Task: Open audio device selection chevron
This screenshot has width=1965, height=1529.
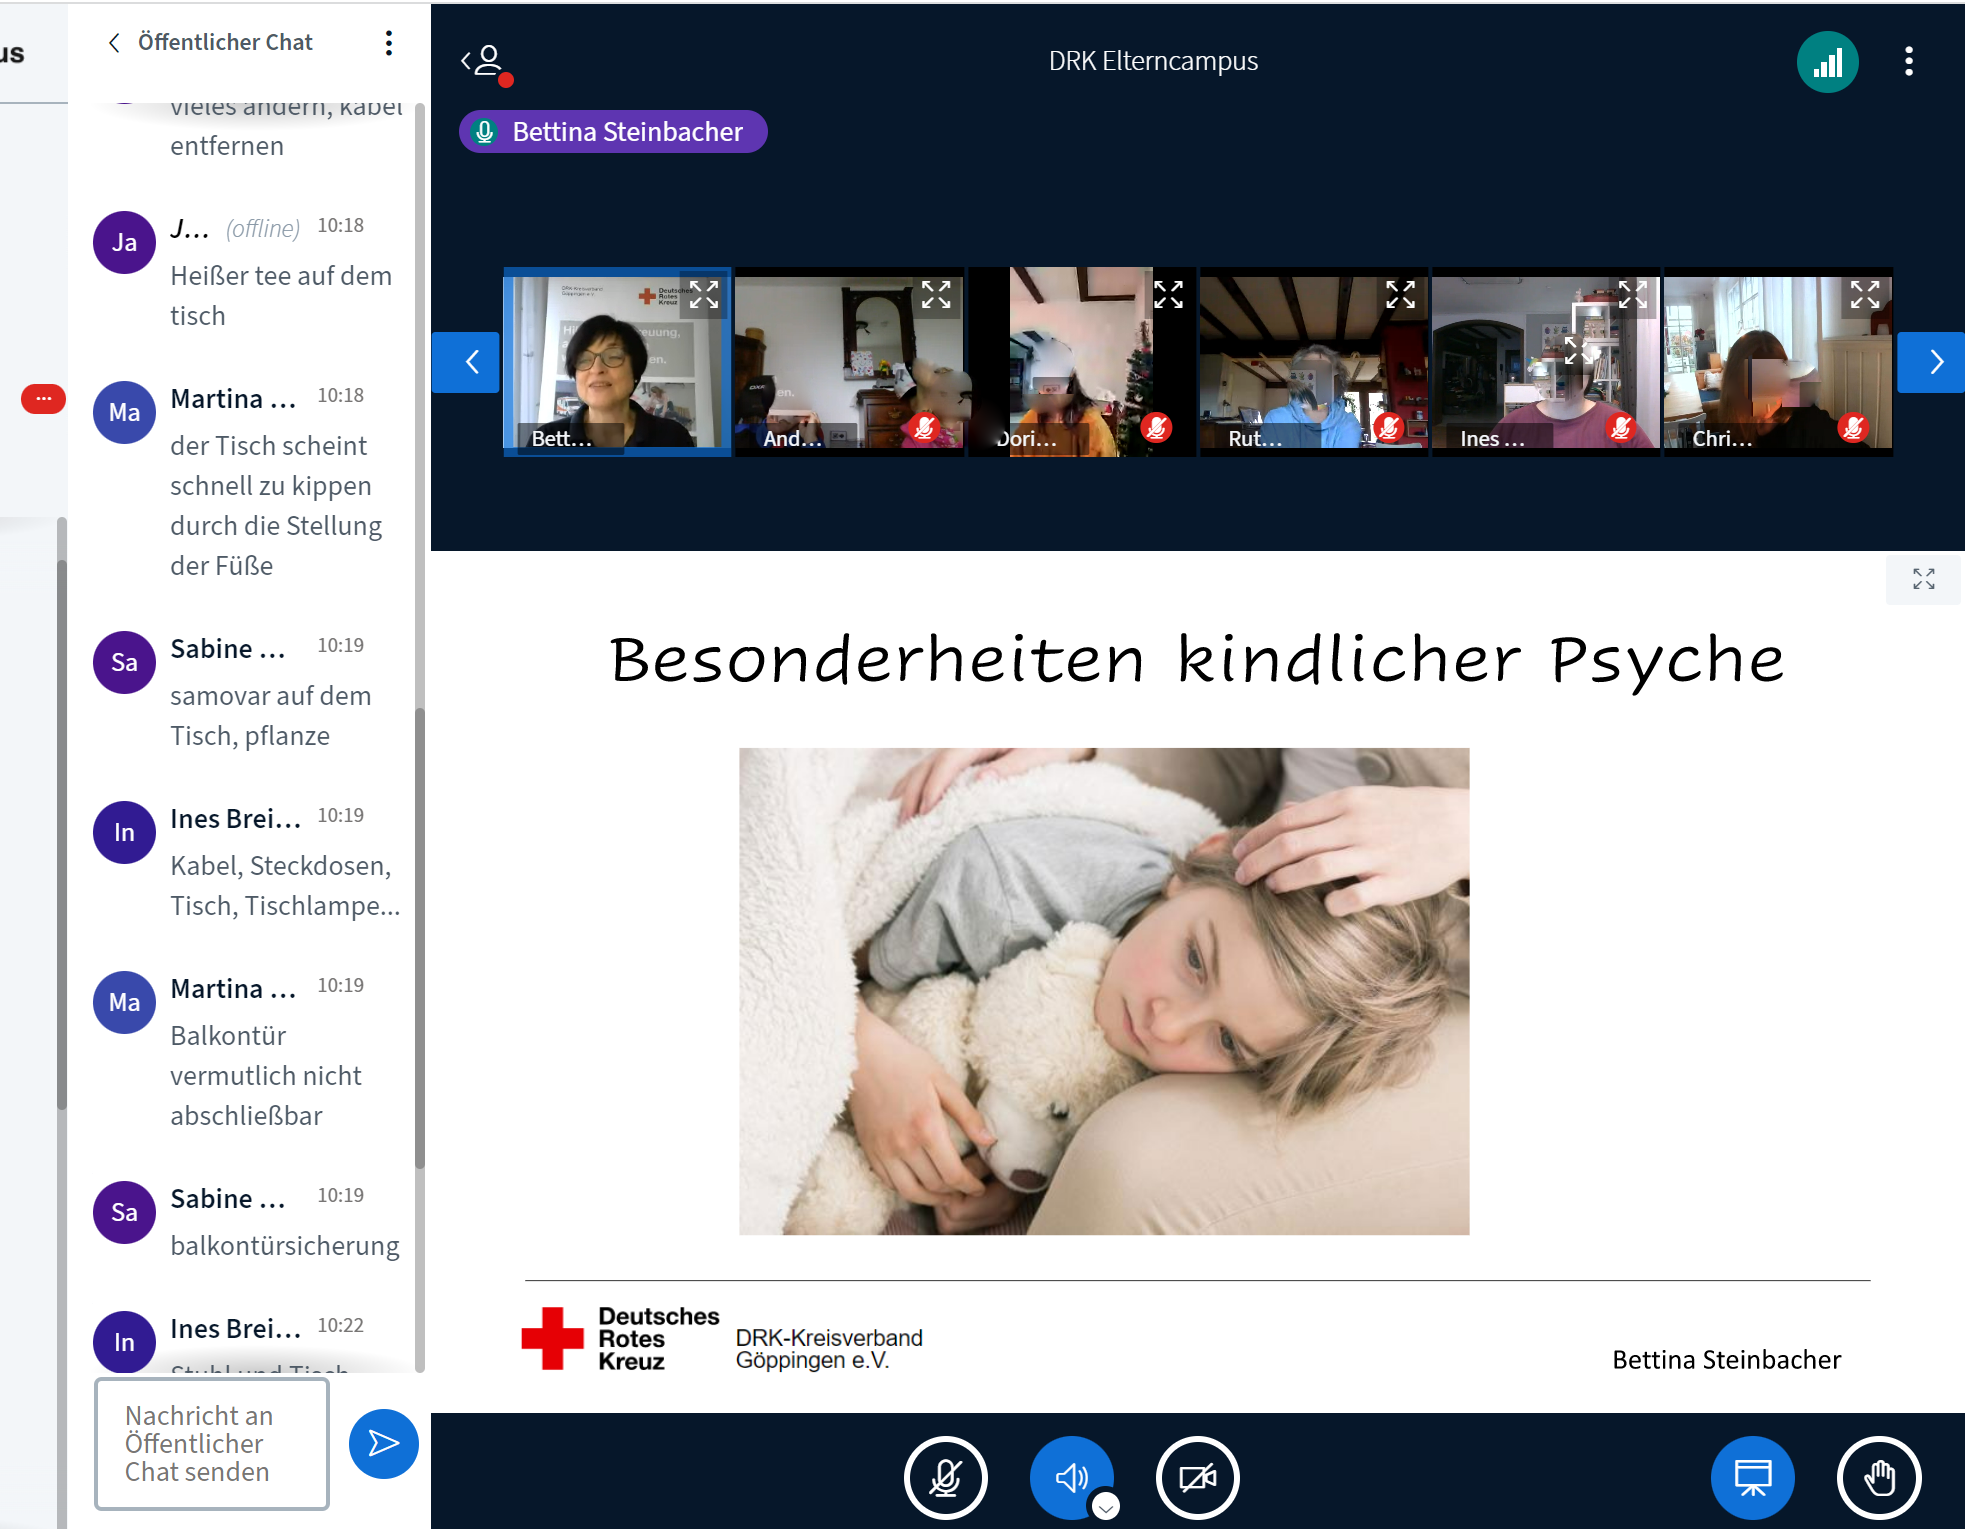Action: point(1105,1506)
